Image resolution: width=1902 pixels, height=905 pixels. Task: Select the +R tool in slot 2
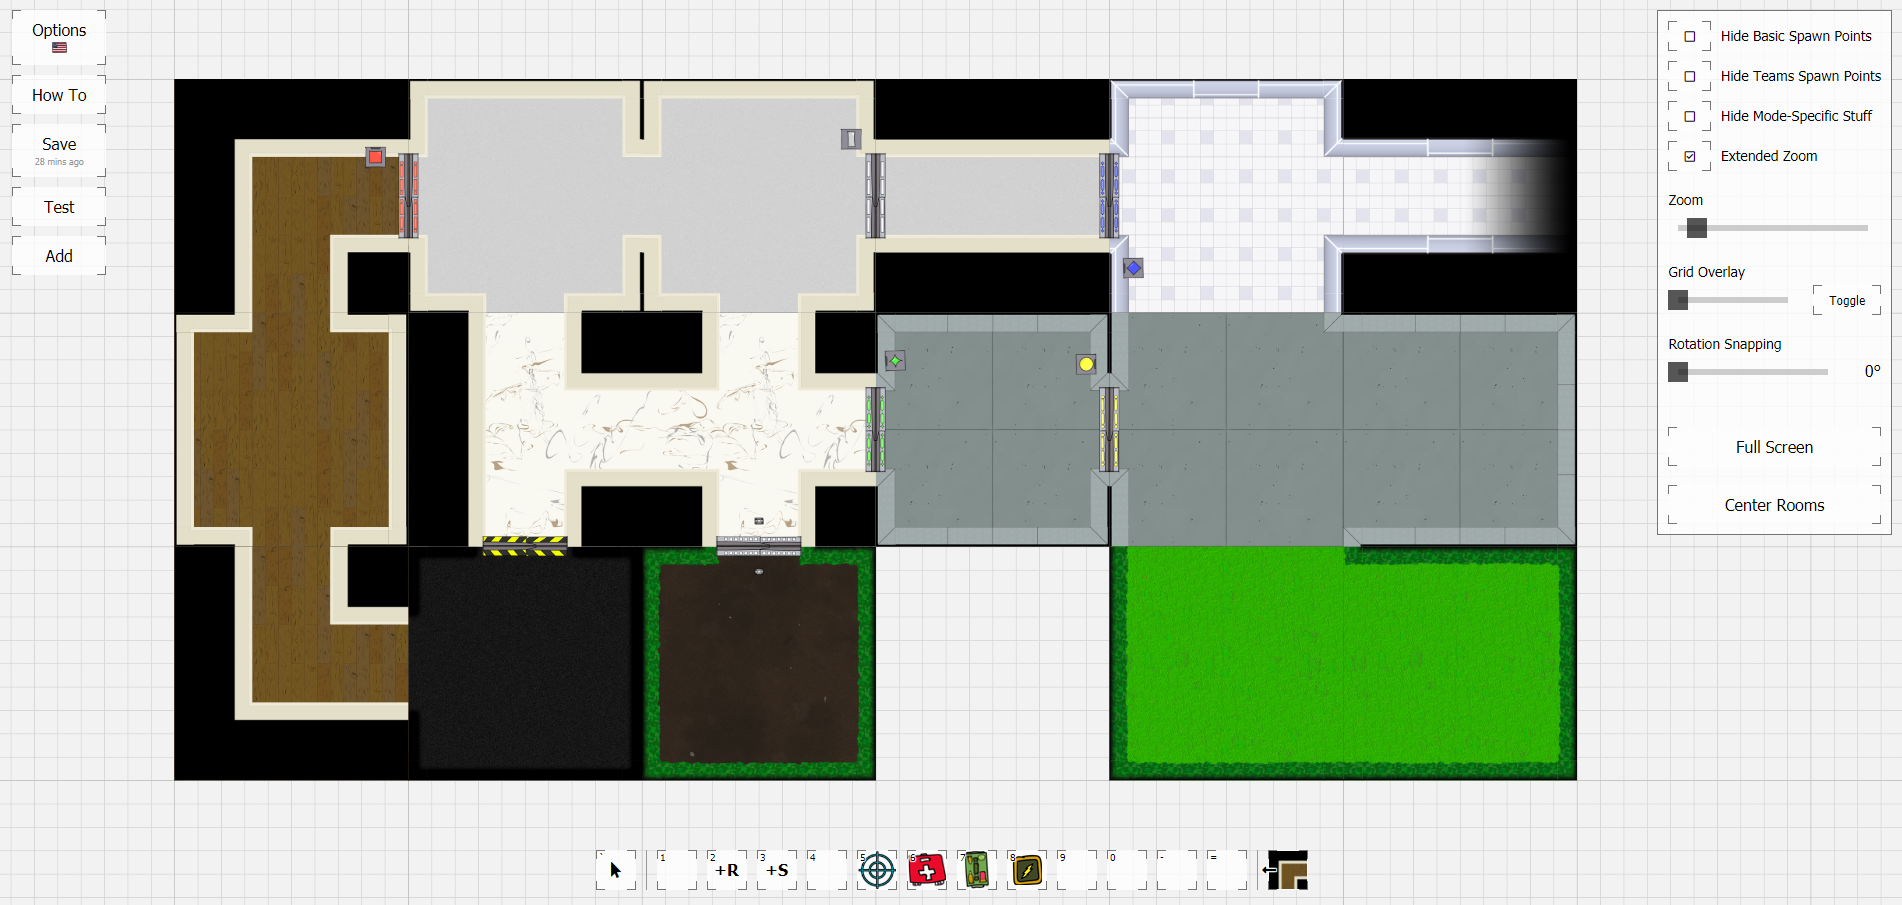(x=727, y=870)
